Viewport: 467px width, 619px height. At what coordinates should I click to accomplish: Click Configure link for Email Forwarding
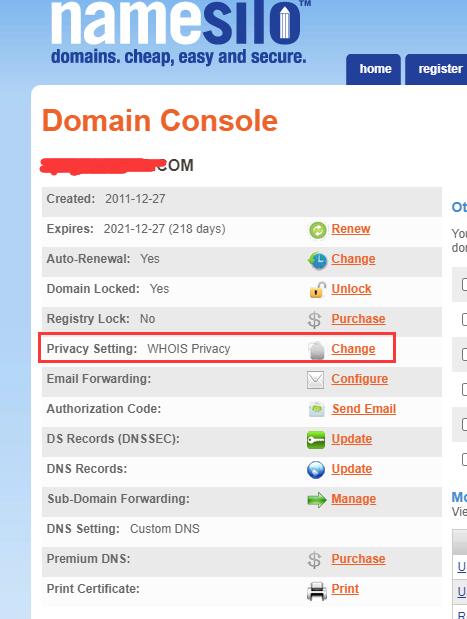point(360,379)
